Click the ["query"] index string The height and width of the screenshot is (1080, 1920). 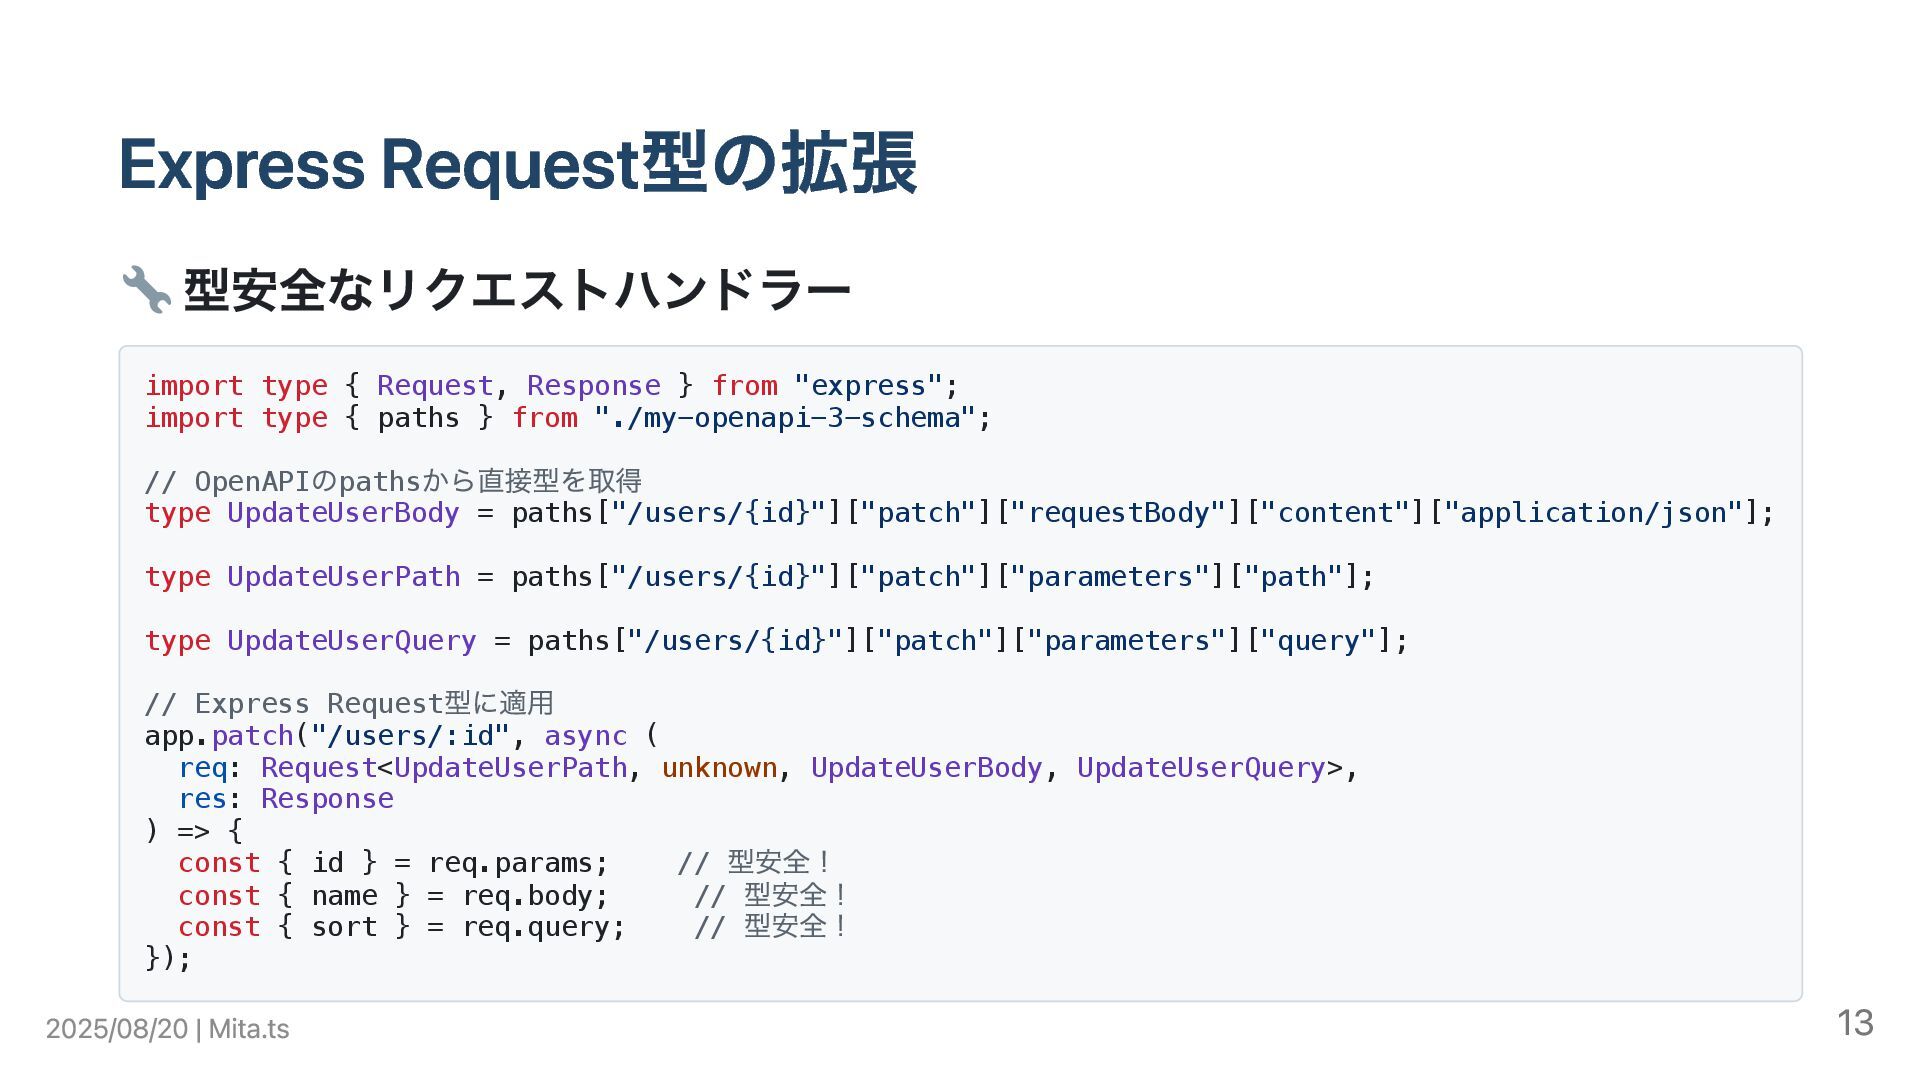1318,641
